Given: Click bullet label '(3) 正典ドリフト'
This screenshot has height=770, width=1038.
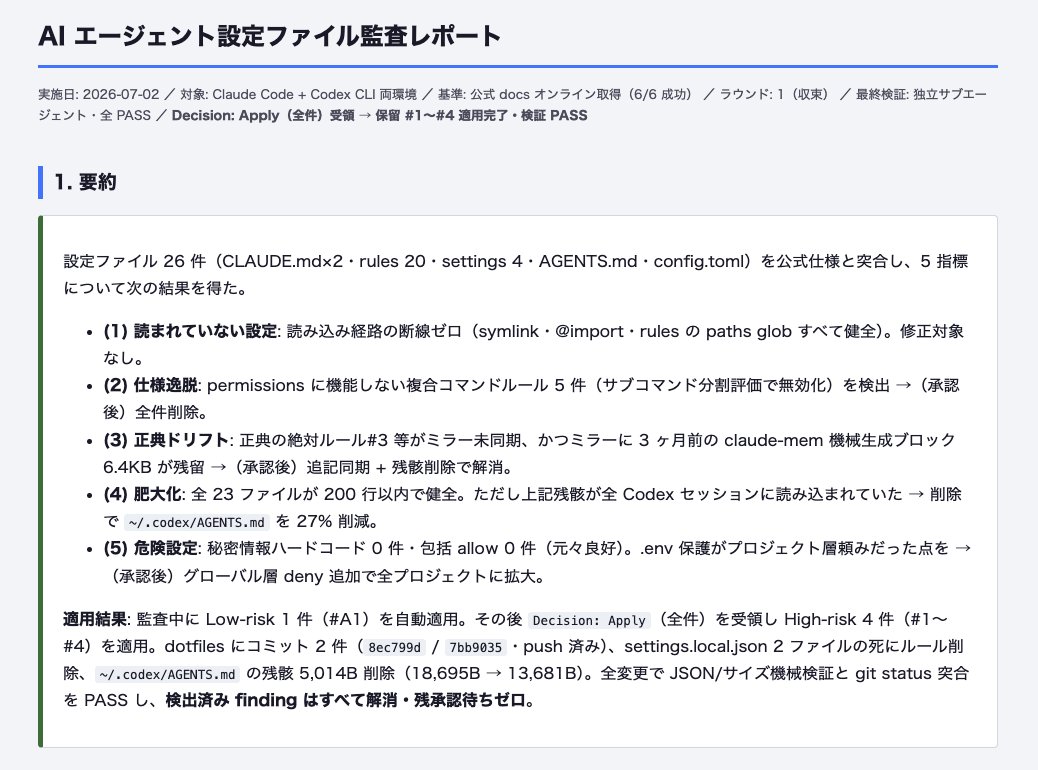Looking at the screenshot, I should pyautogui.click(x=166, y=440).
